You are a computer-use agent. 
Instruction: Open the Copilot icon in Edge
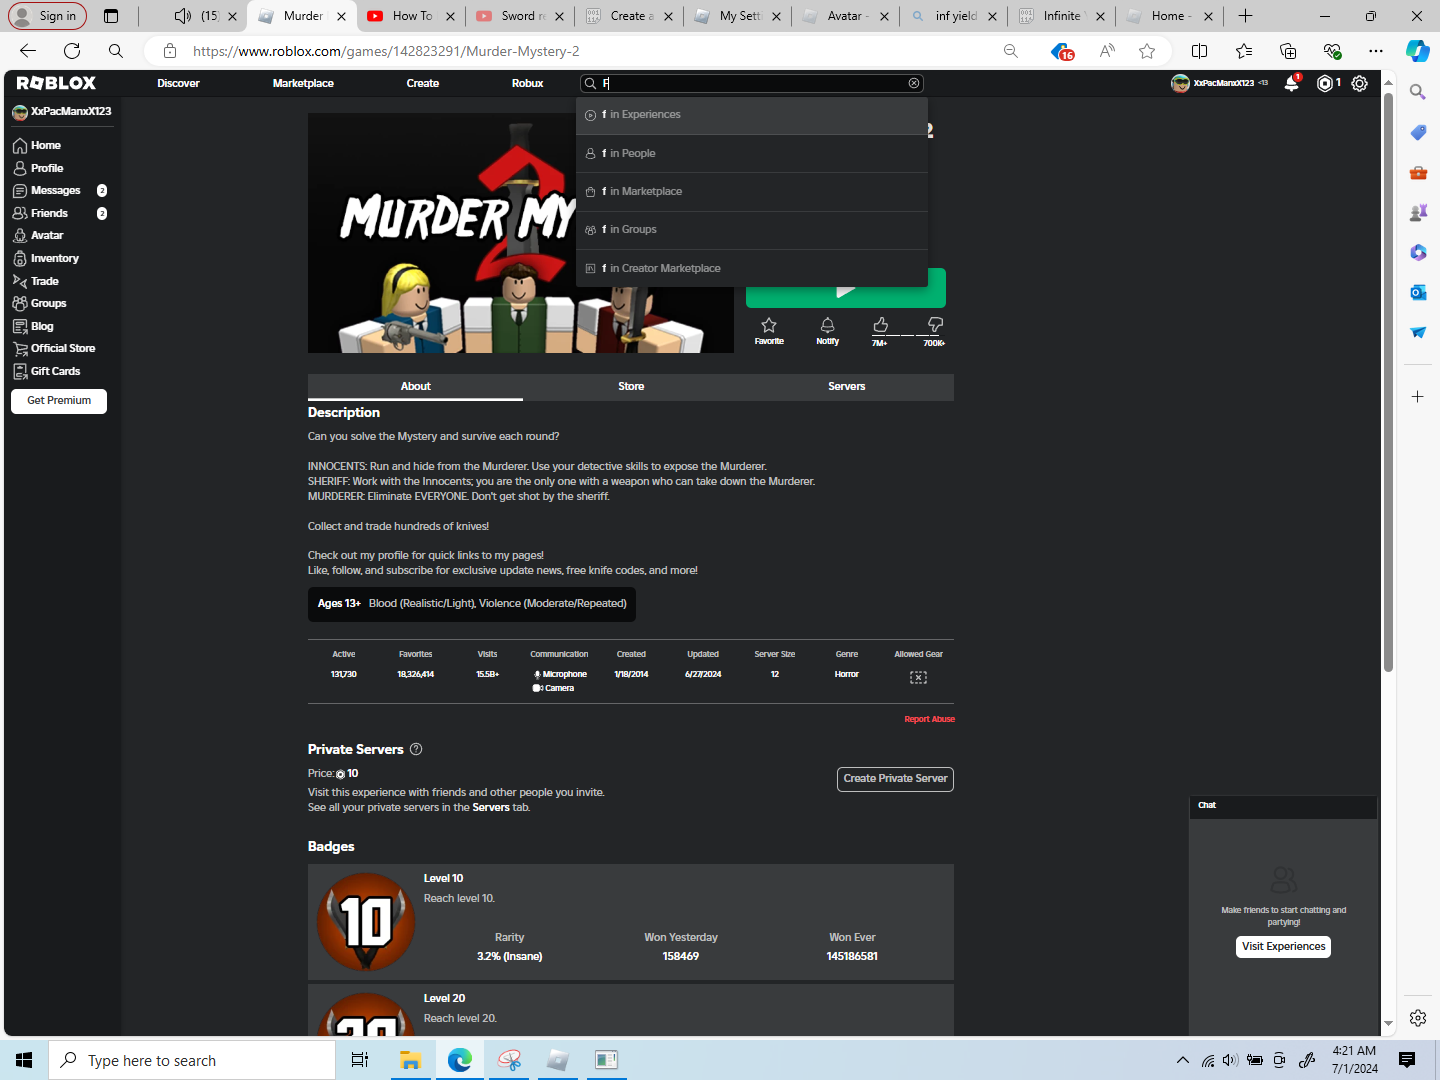1417,51
